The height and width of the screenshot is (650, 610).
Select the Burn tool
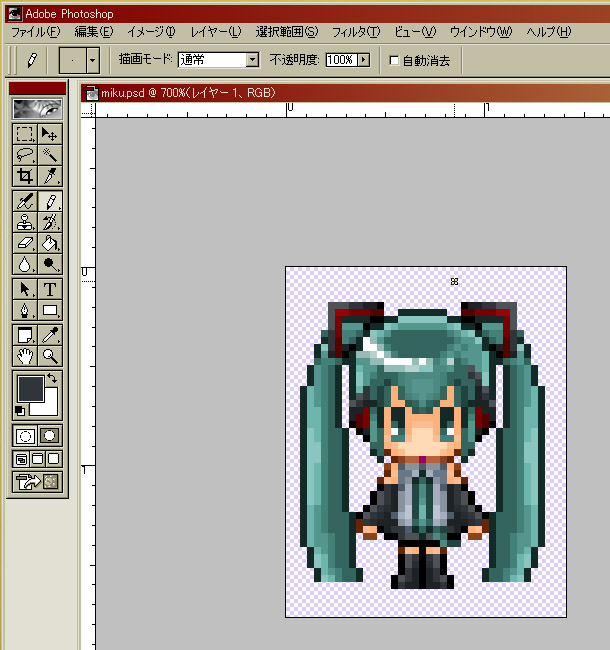click(x=50, y=264)
